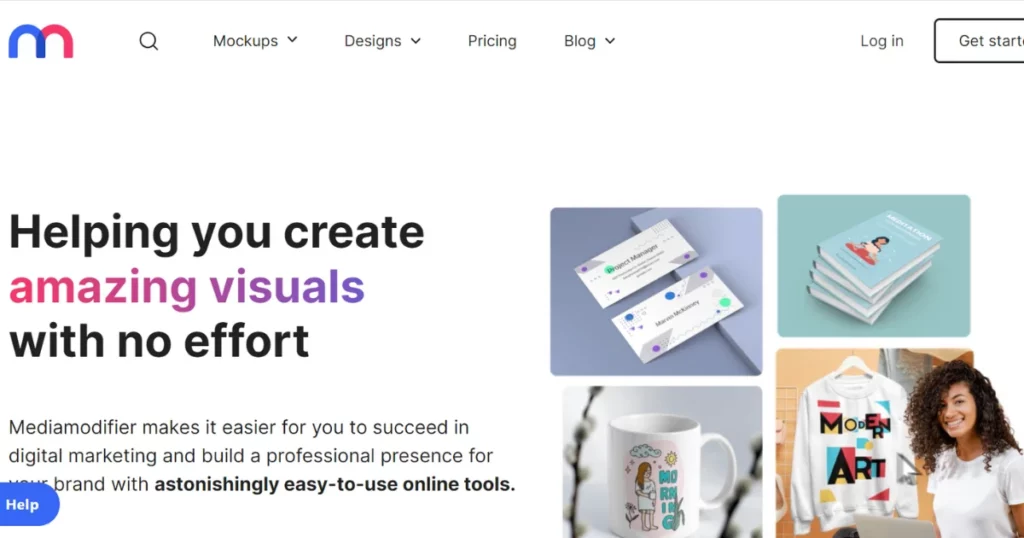Open the search magnifier icon
The image size is (1024, 538).
[x=149, y=41]
